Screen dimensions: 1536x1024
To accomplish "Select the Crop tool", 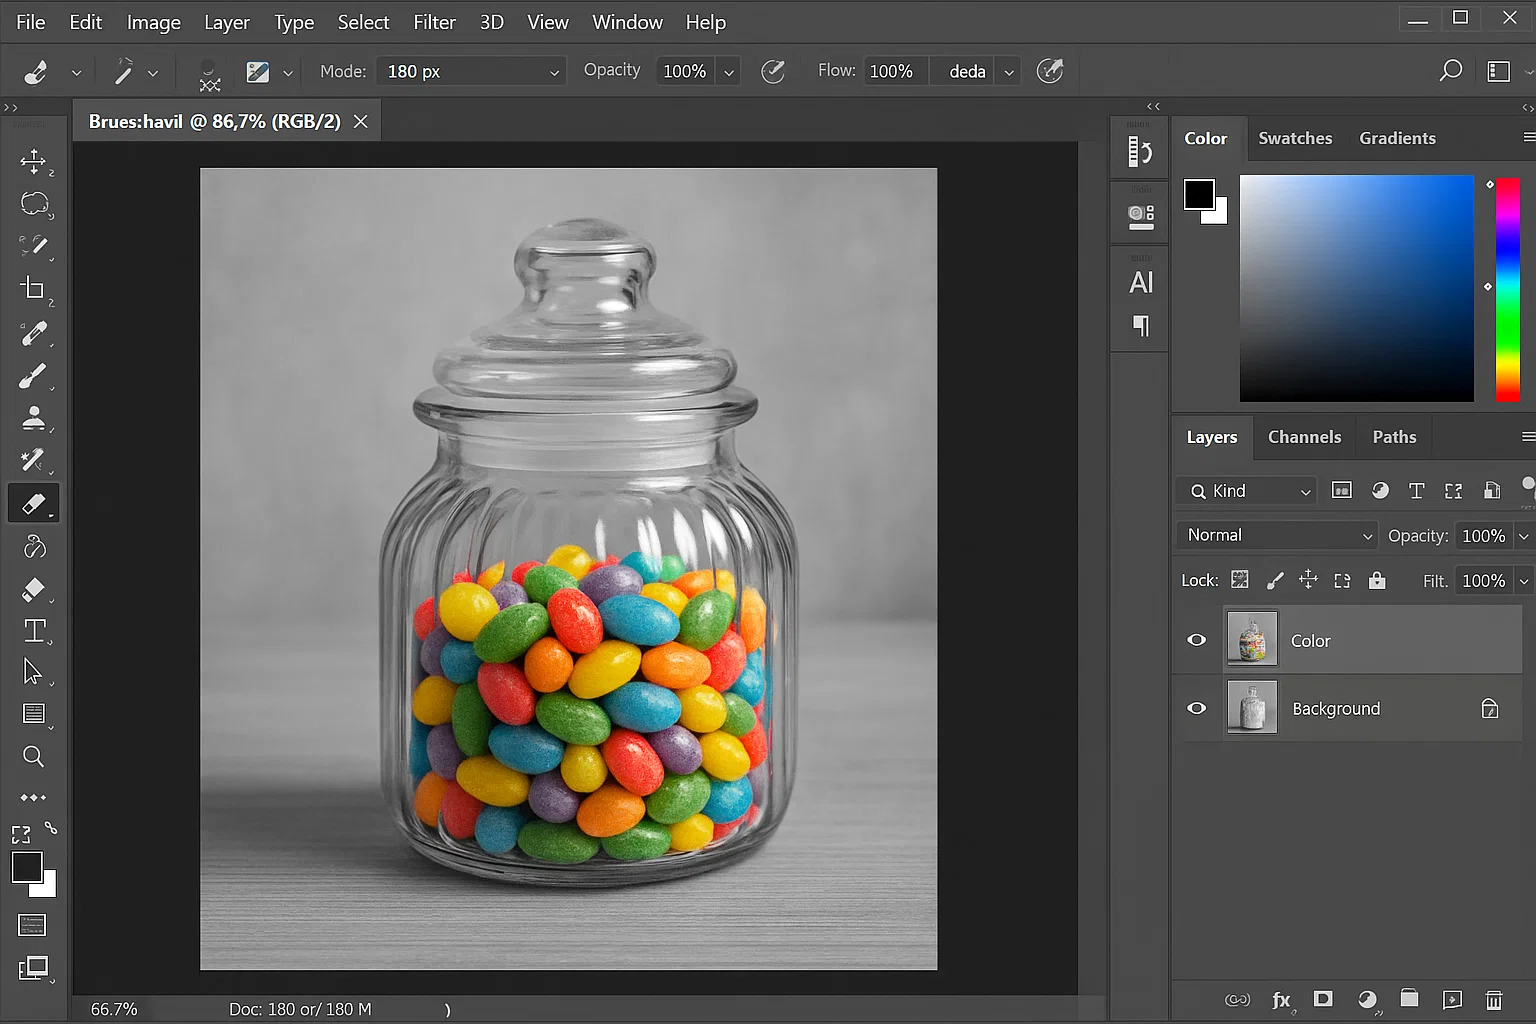I will tap(34, 289).
